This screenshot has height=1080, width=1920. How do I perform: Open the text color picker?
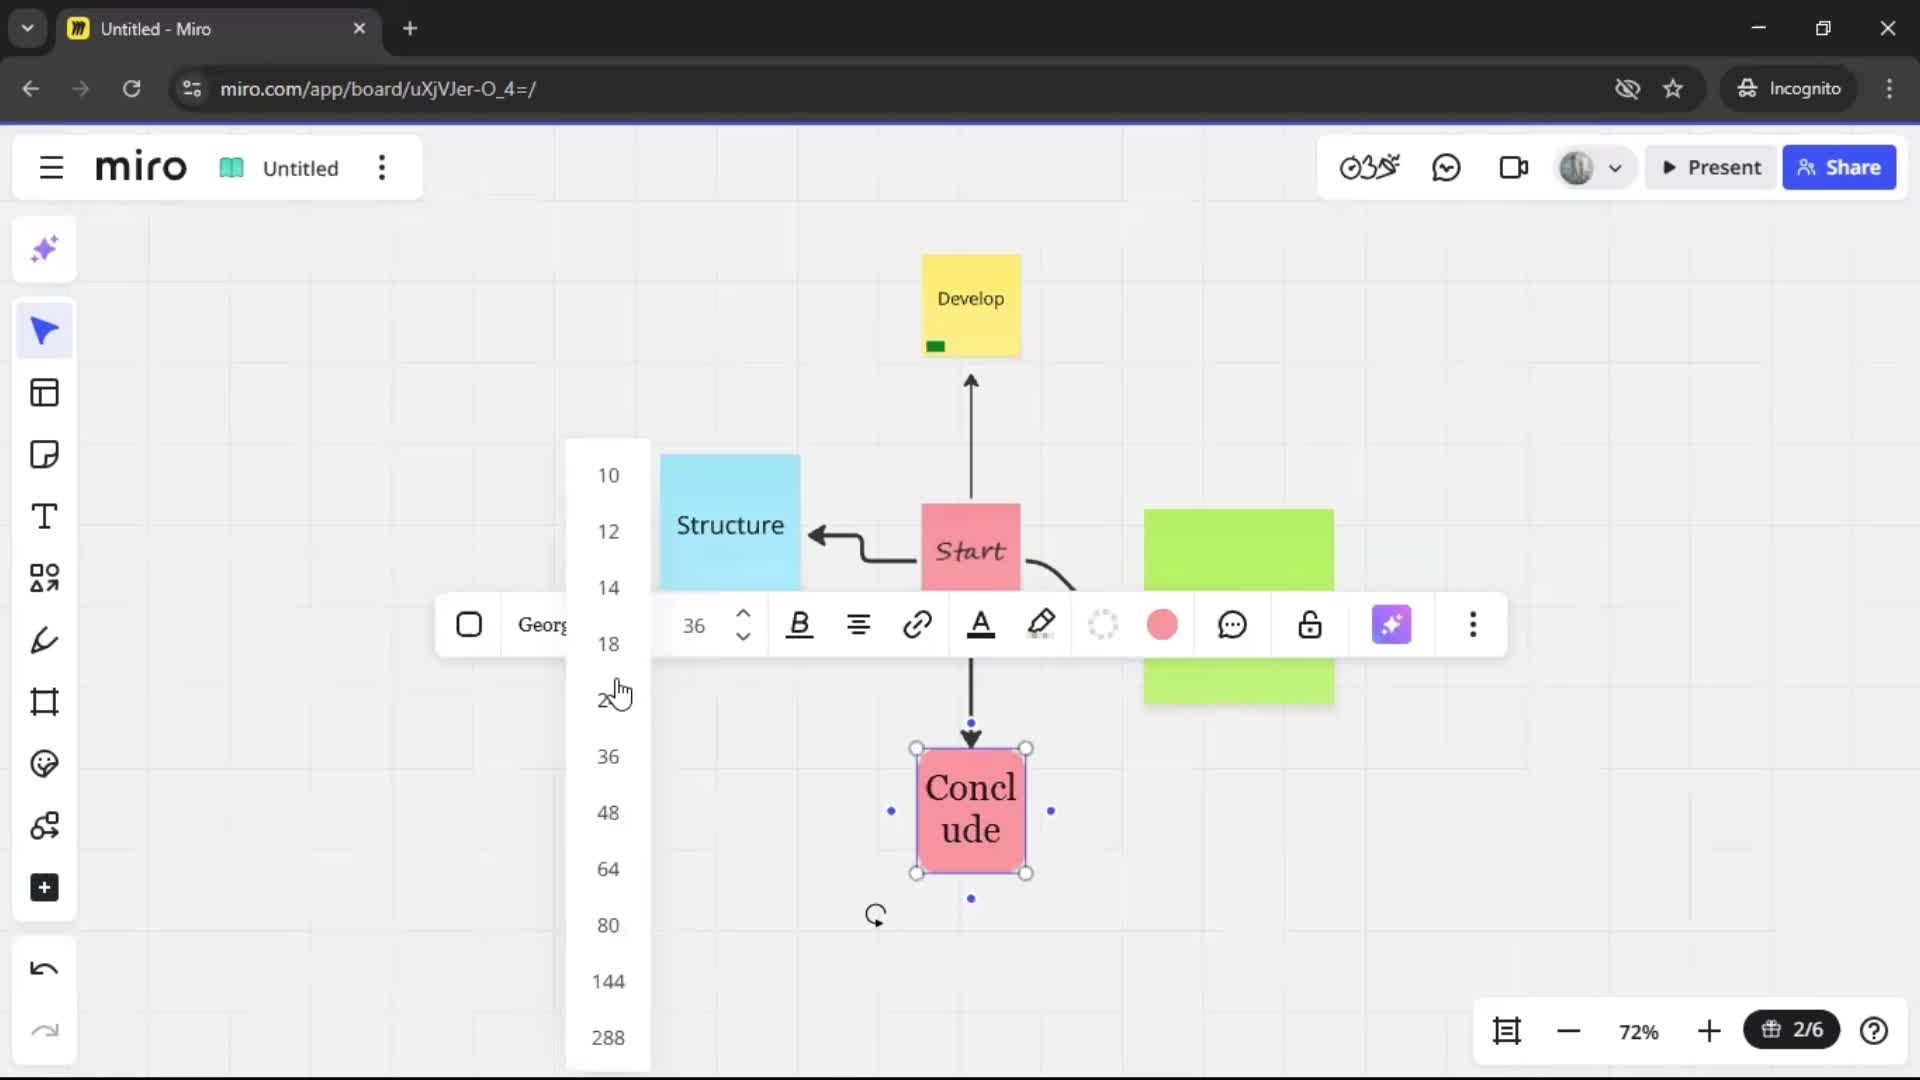click(981, 625)
